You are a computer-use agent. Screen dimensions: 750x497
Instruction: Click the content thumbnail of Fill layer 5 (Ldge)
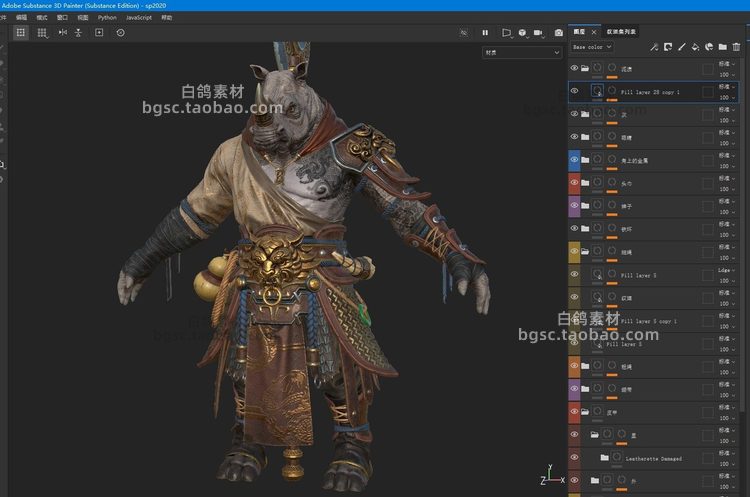point(597,274)
